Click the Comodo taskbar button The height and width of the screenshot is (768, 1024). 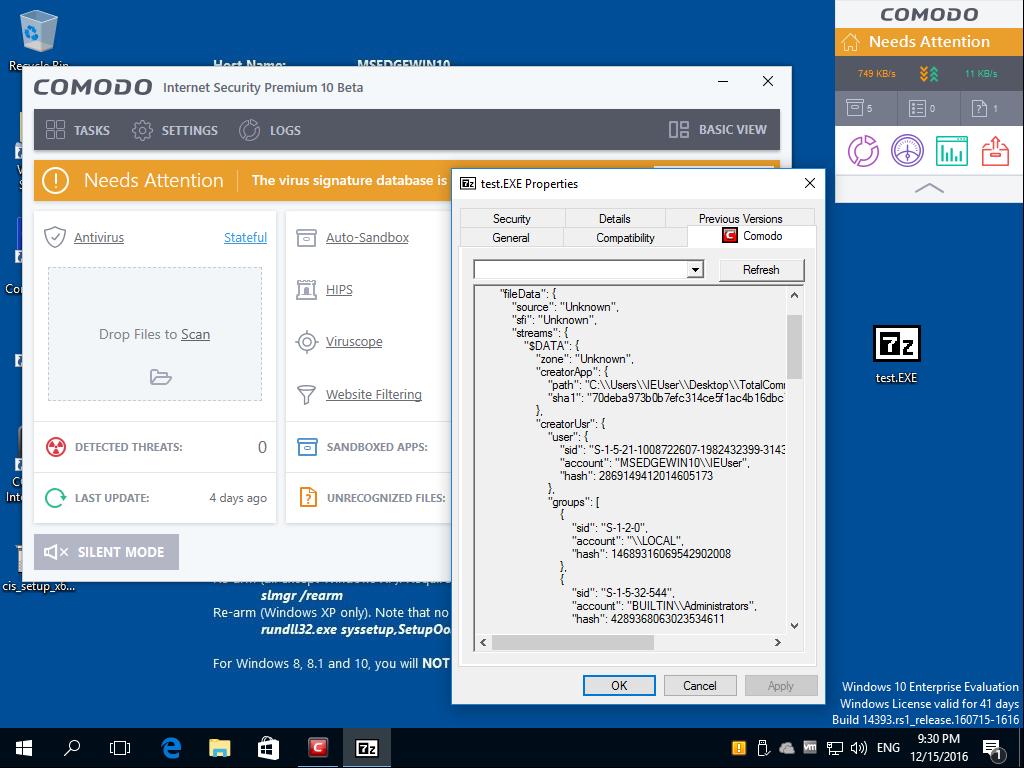318,748
